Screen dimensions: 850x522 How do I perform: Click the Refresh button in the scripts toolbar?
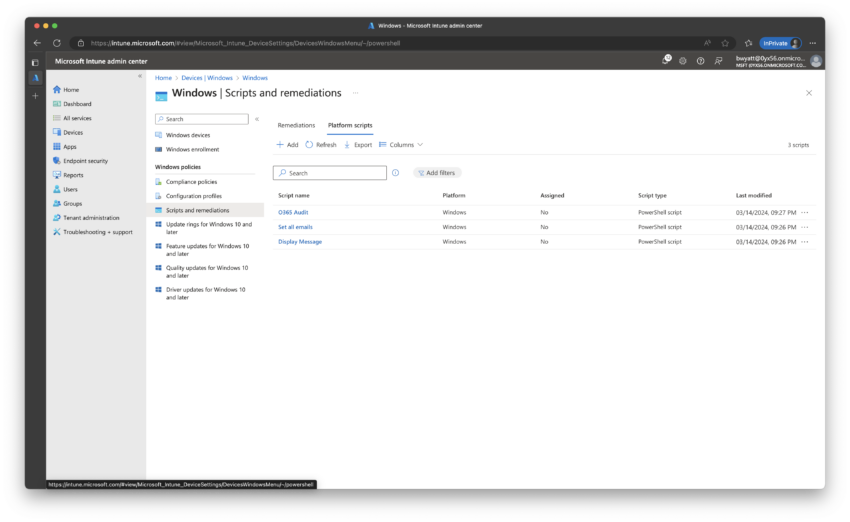point(321,145)
